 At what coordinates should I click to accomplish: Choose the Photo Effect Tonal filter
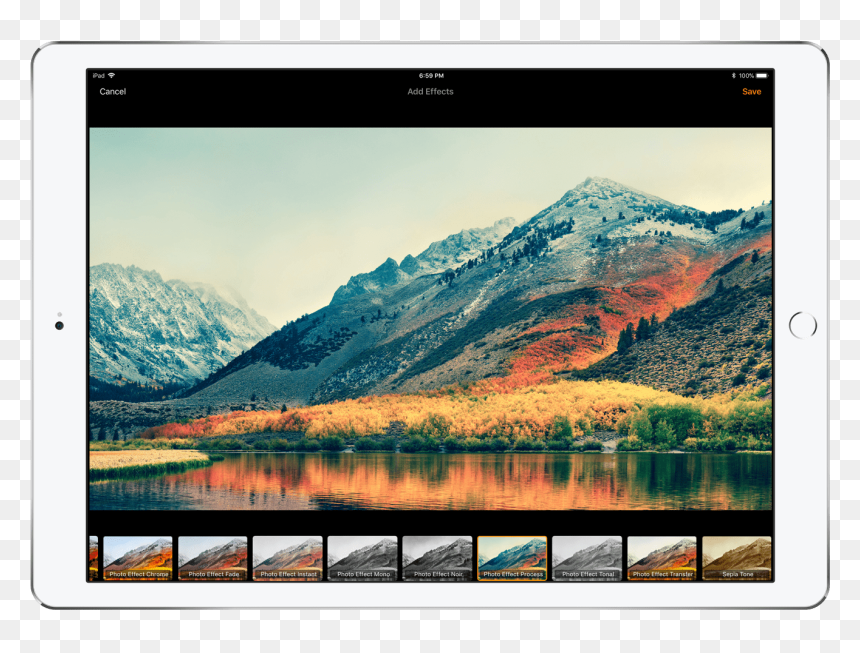pos(587,558)
